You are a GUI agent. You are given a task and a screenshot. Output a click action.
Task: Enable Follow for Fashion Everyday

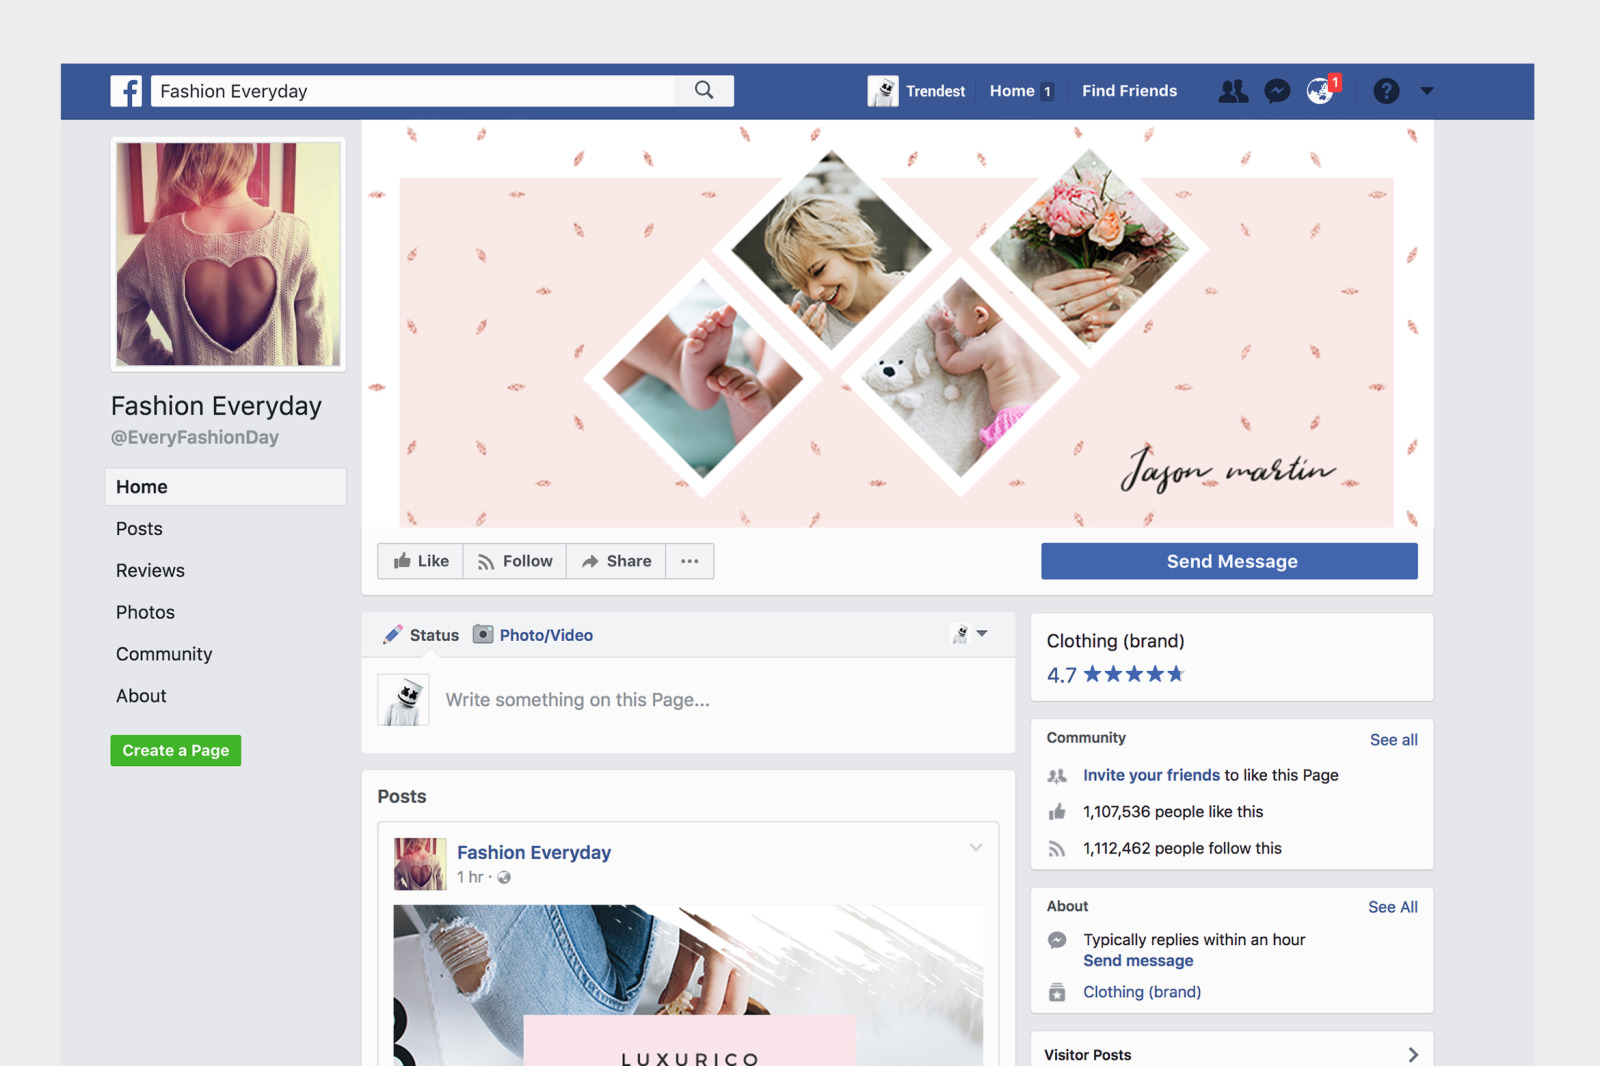click(514, 561)
